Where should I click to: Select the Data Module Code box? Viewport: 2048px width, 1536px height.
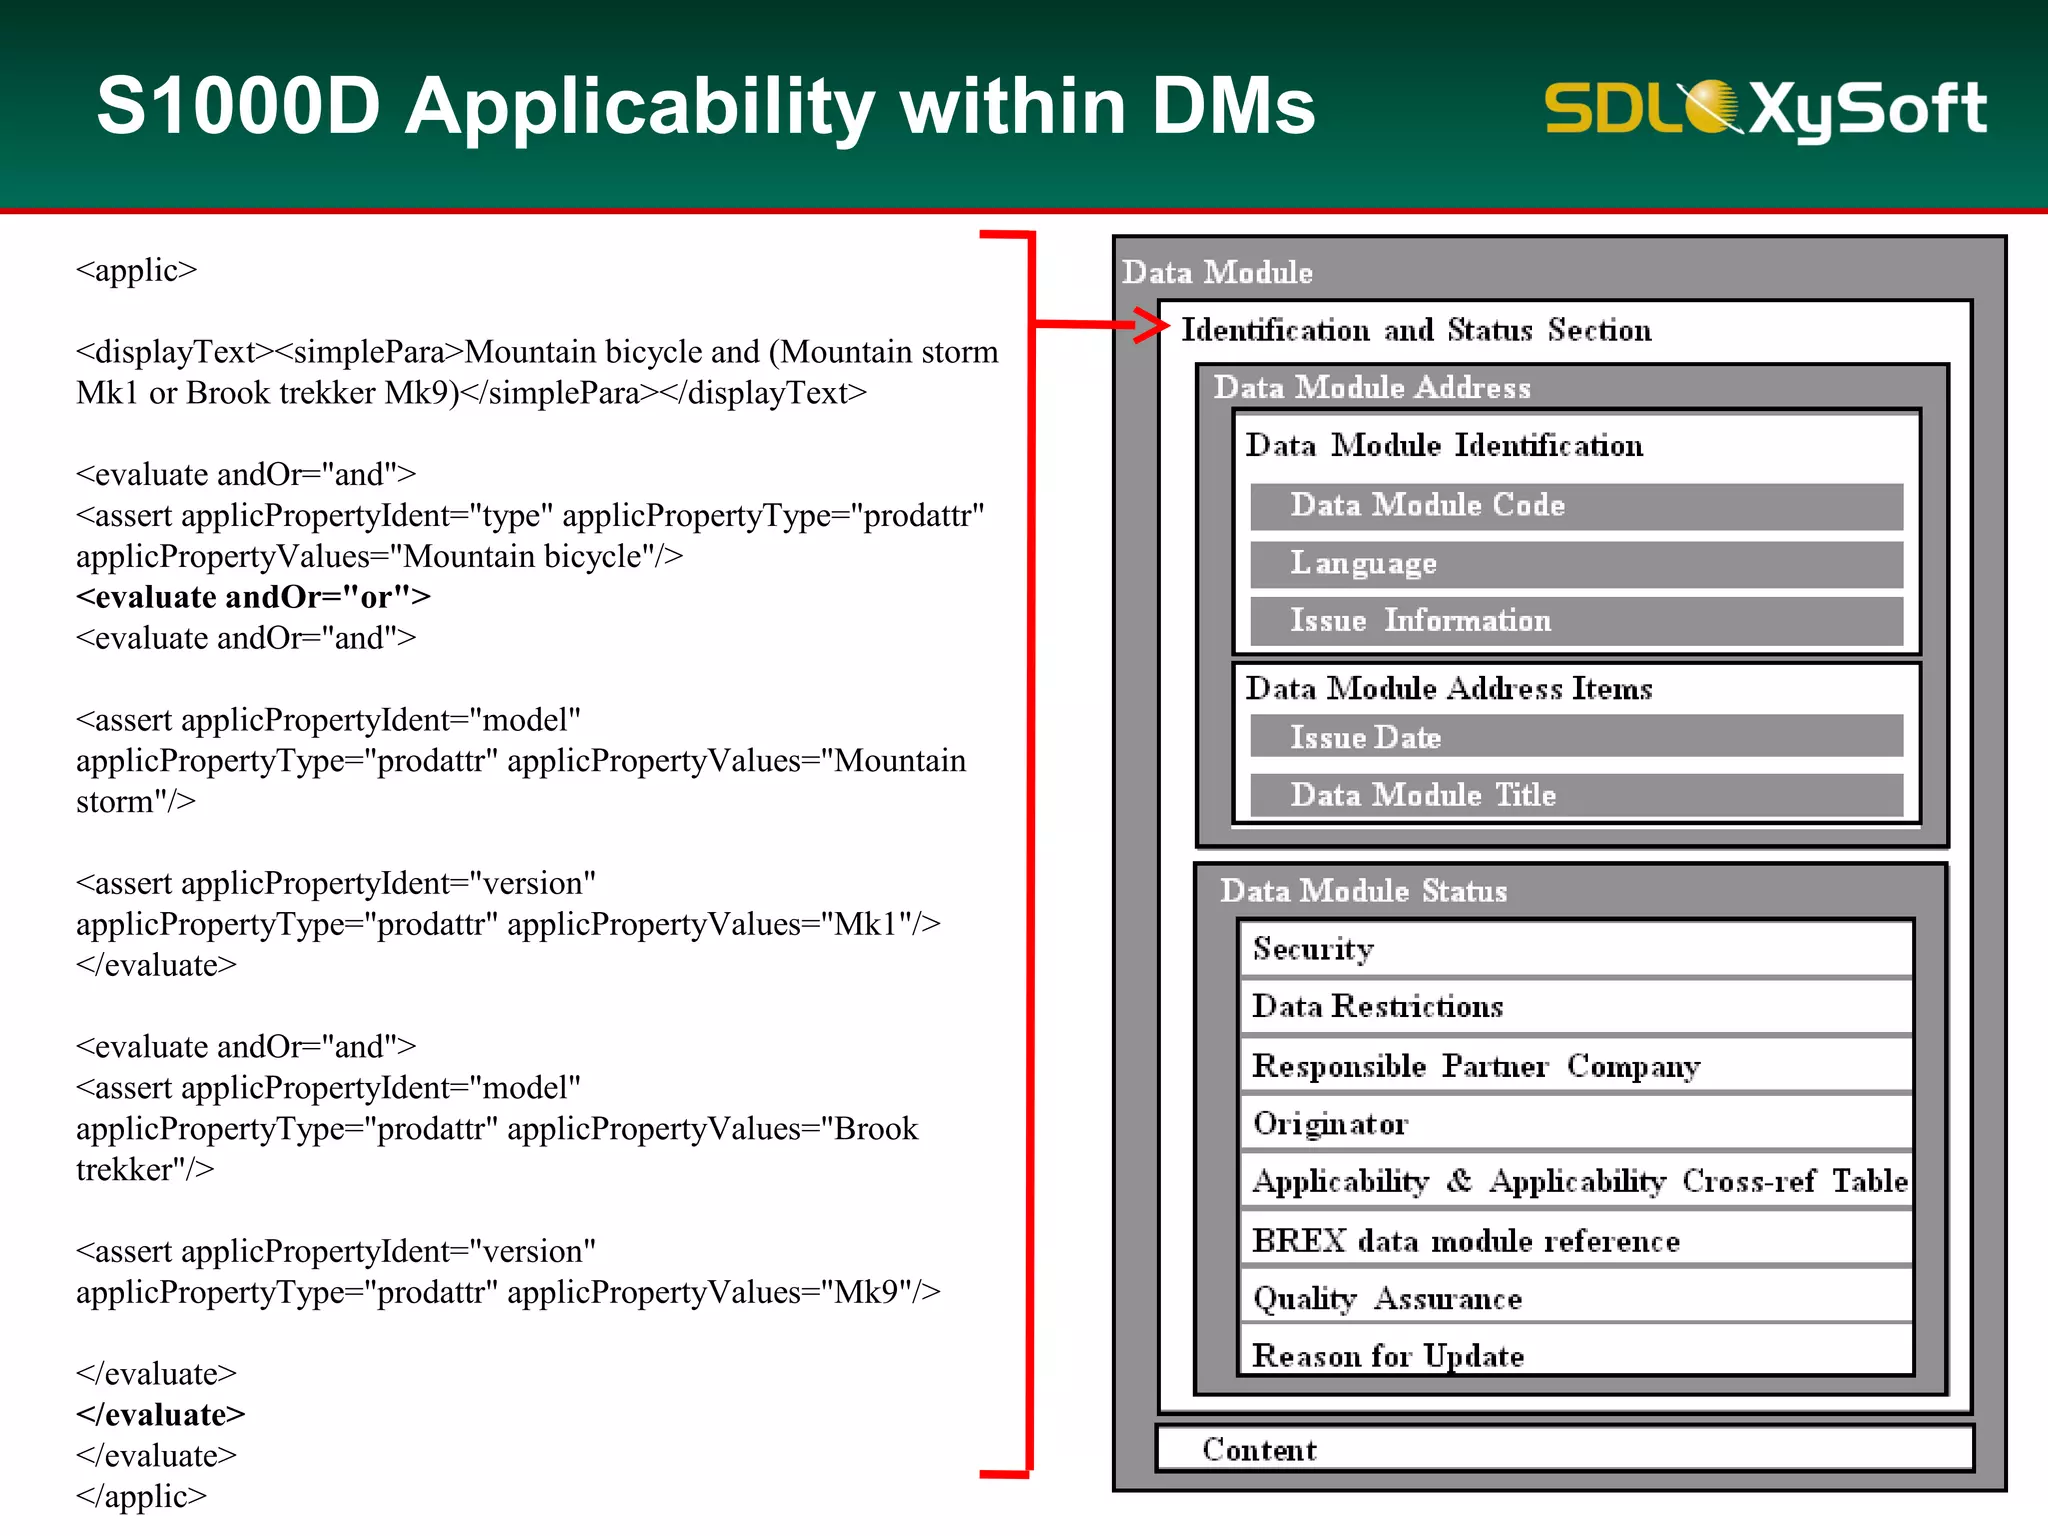pos(1576,506)
